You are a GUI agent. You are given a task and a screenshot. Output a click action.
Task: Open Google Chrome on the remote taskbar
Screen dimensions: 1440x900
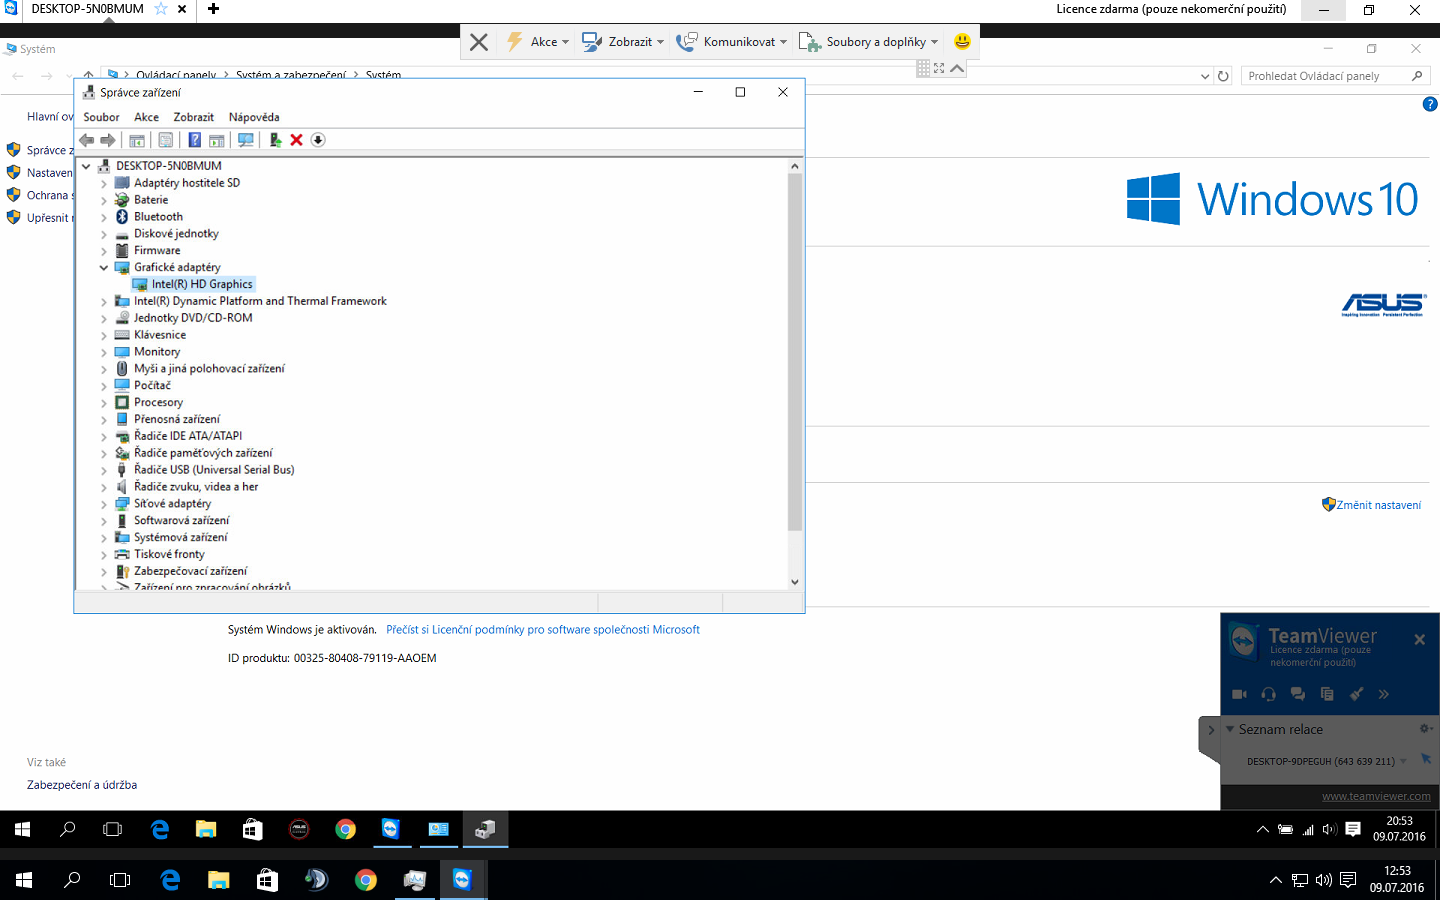(345, 829)
